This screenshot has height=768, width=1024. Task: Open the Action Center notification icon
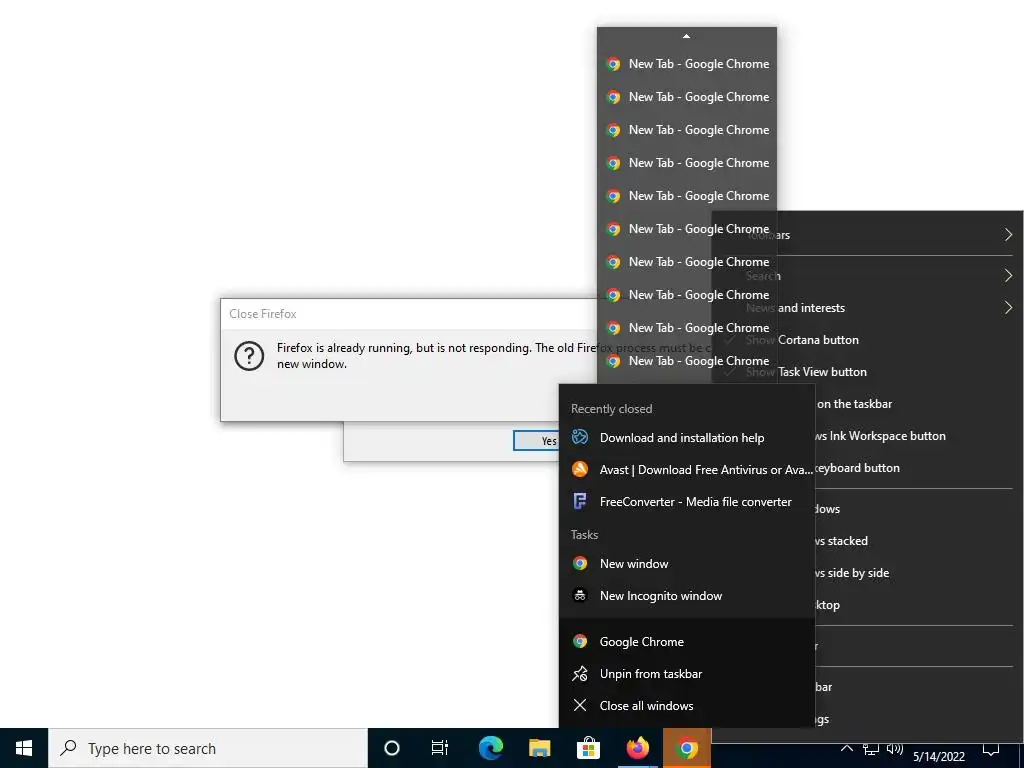[x=991, y=749]
